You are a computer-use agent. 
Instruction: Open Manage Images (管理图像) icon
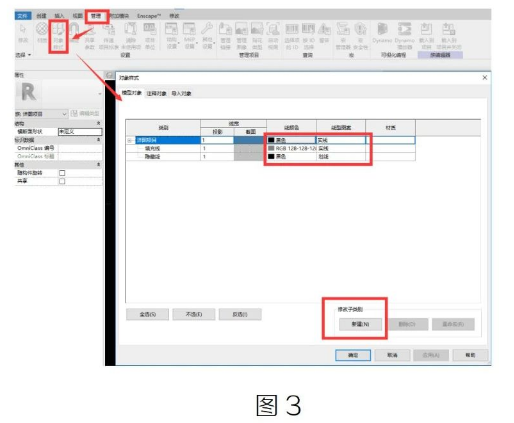click(241, 37)
